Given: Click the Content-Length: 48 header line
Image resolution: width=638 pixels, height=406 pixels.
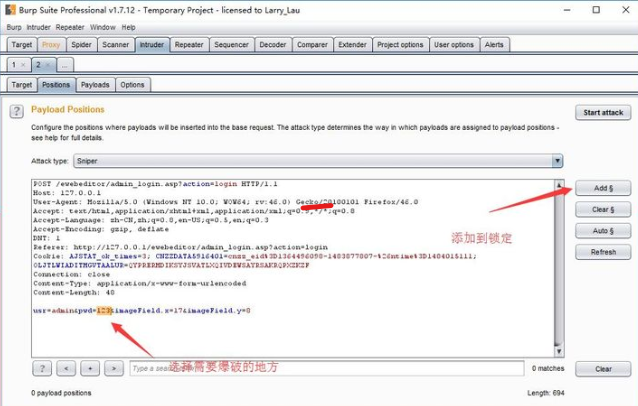Looking at the screenshot, I should tap(74, 292).
